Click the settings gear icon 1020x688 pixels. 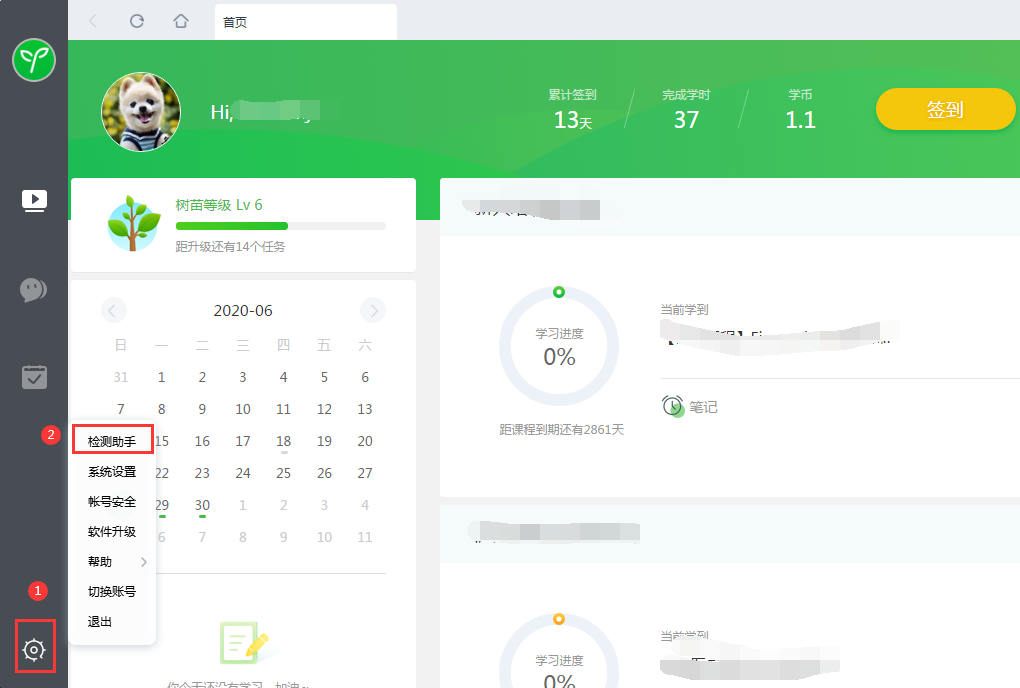pos(34,650)
